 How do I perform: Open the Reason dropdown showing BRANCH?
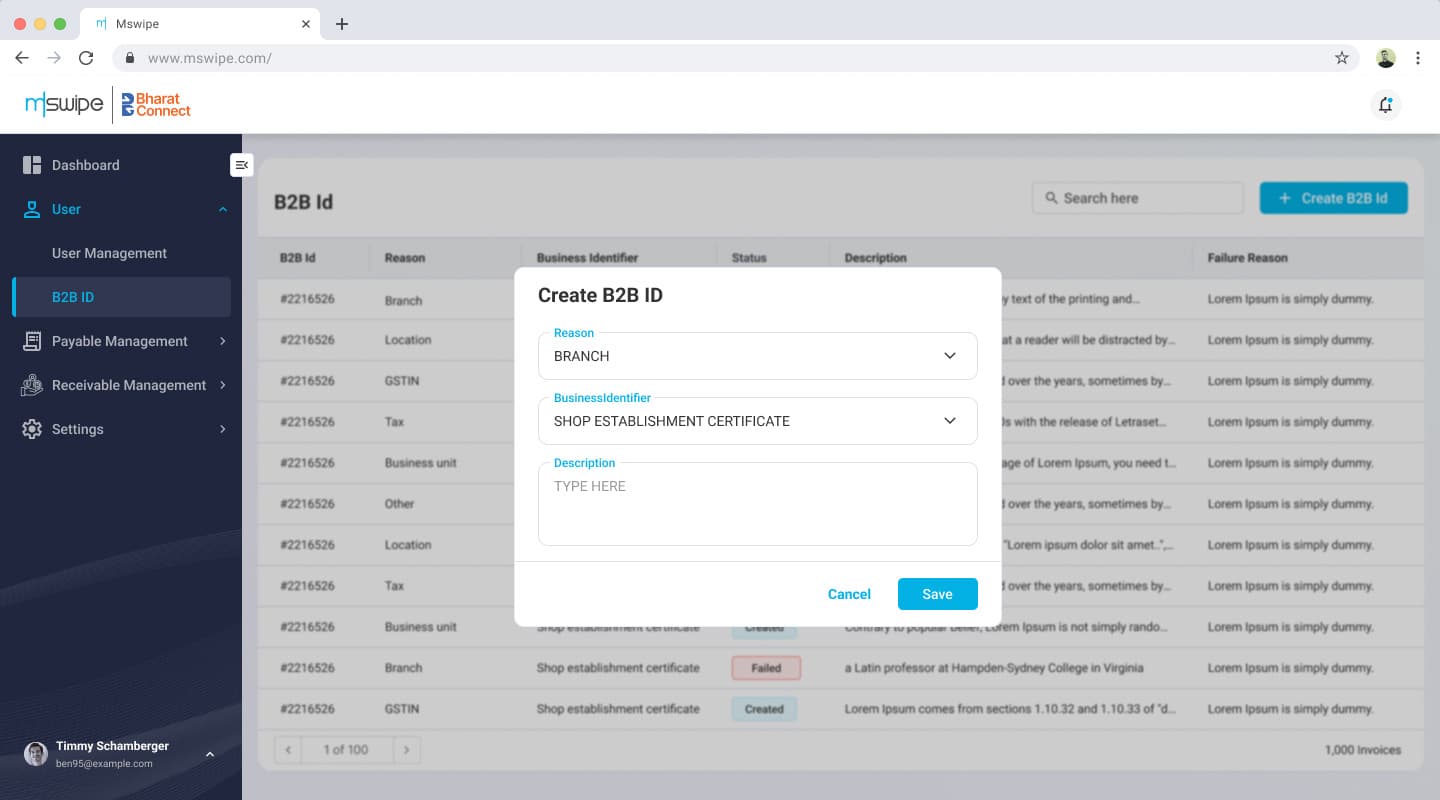click(757, 356)
